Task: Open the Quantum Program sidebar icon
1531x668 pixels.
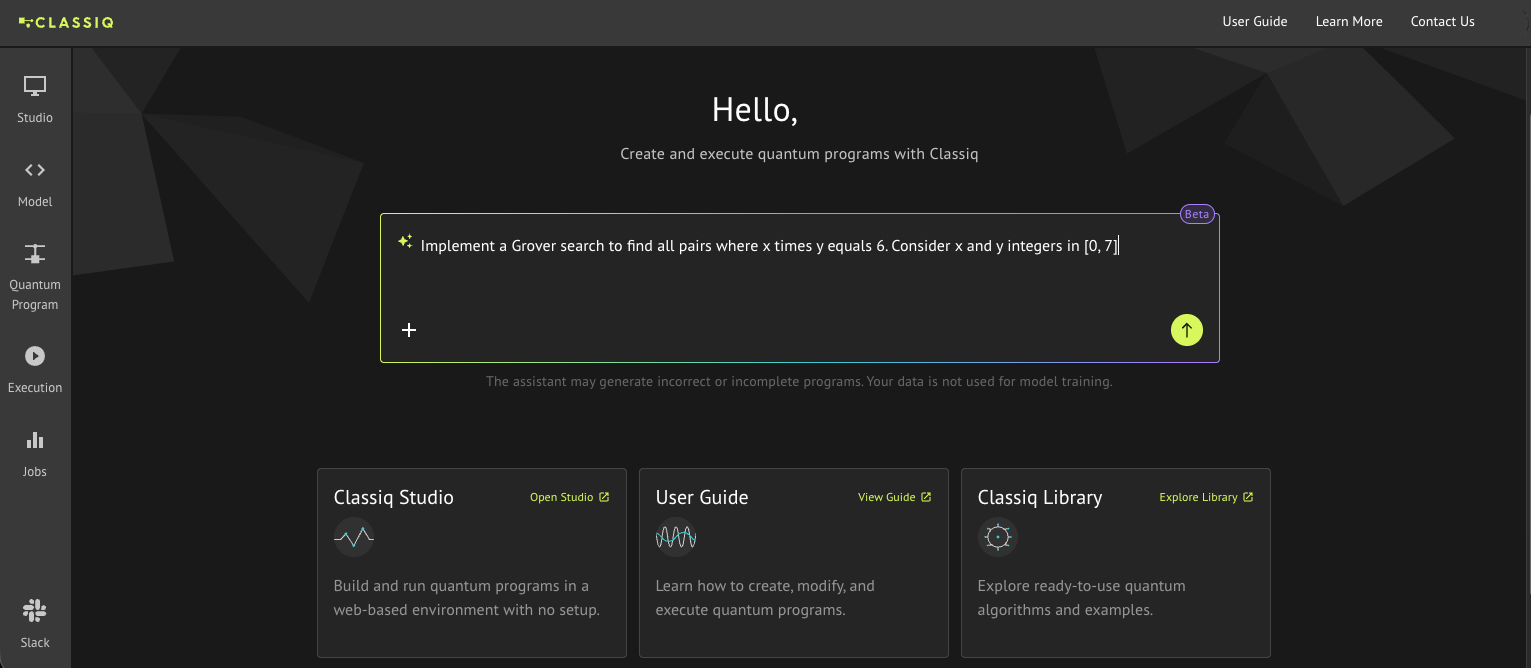Action: click(35, 254)
